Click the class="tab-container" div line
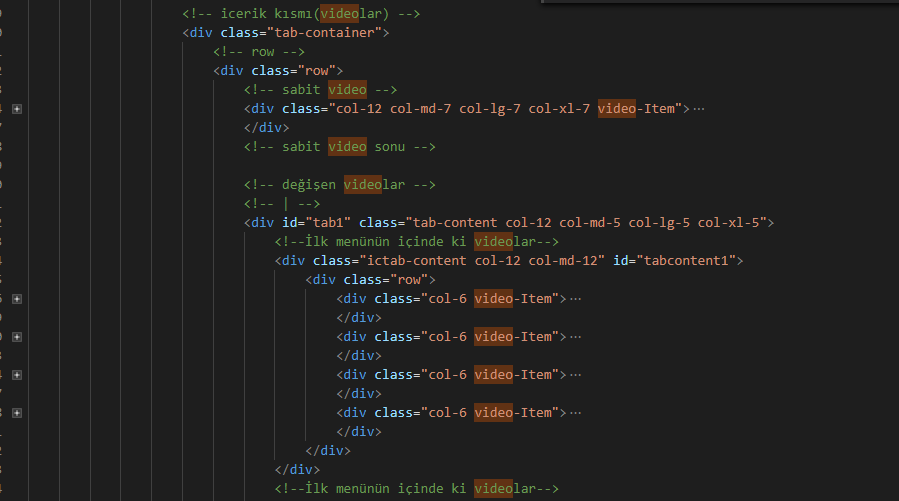Image resolution: width=899 pixels, height=501 pixels. pyautogui.click(x=286, y=33)
